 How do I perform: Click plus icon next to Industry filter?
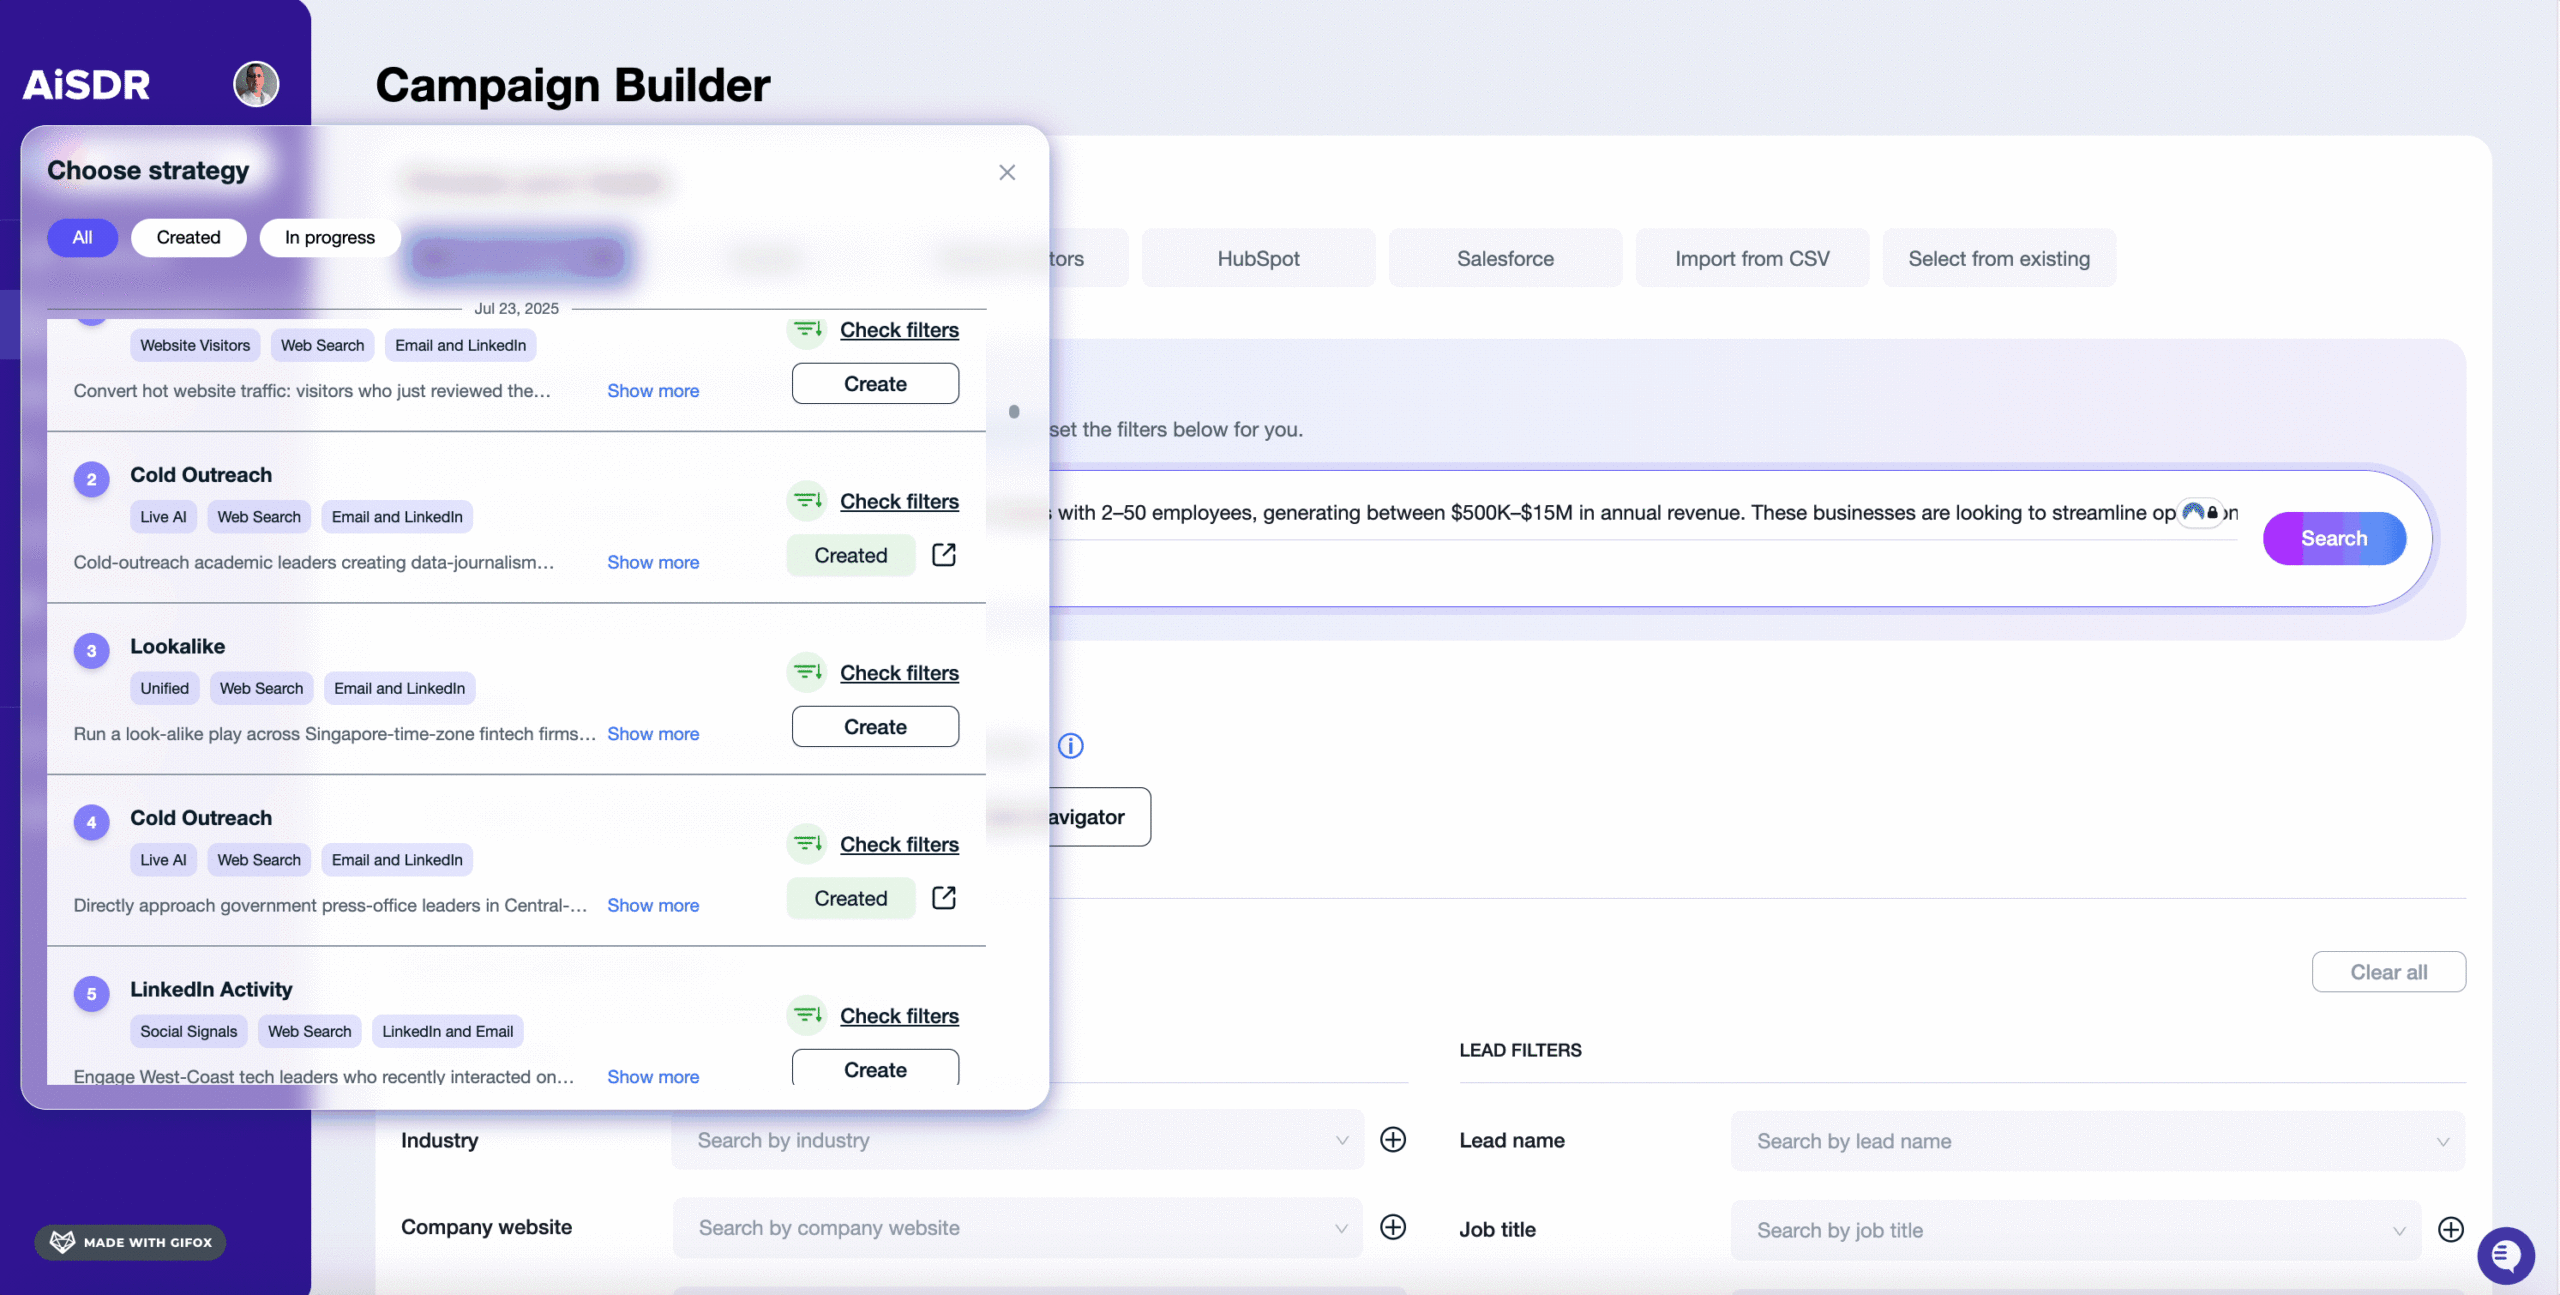[x=1393, y=1140]
